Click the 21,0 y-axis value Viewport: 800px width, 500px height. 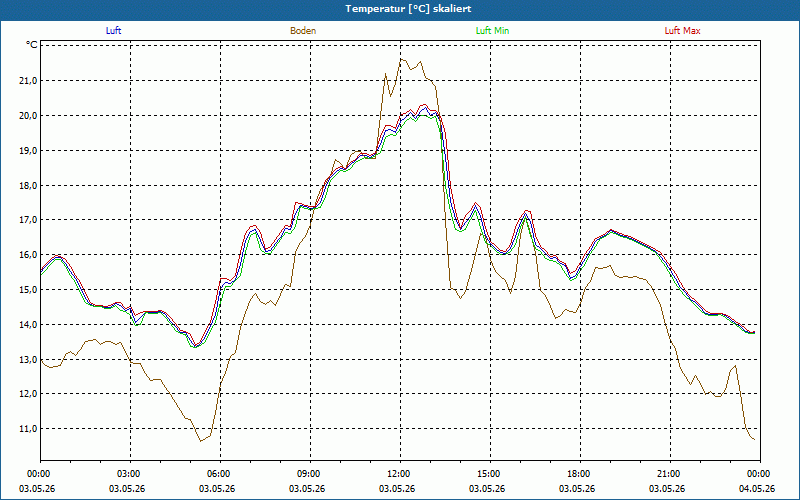coord(29,81)
